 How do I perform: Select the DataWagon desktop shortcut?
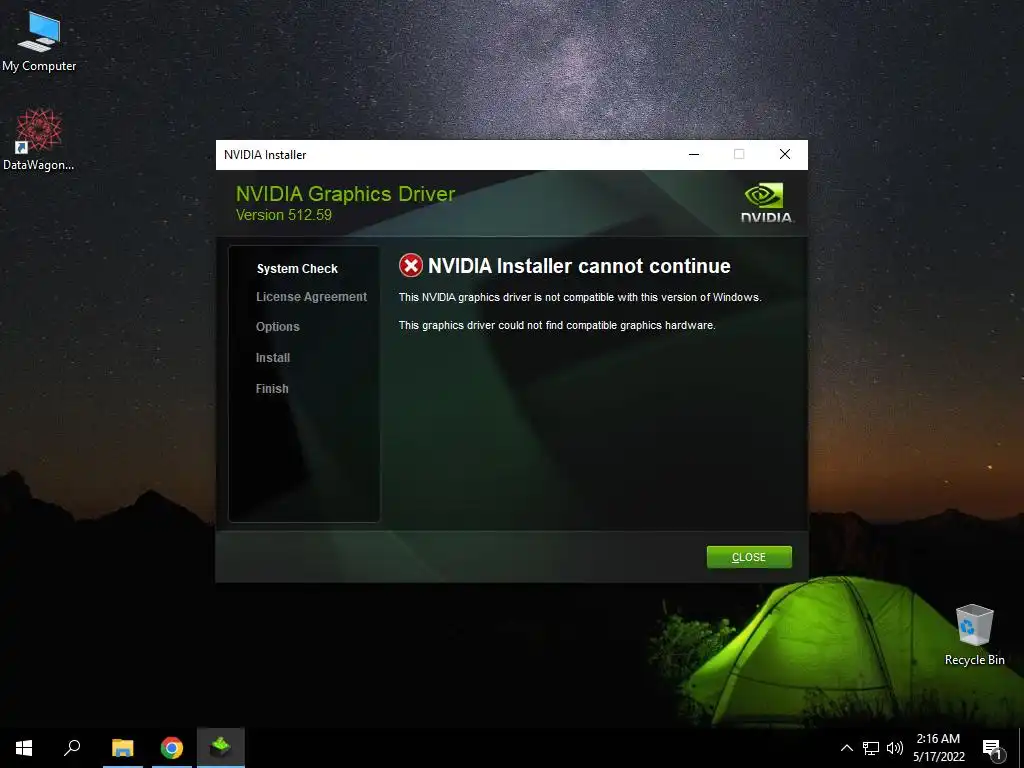[39, 140]
